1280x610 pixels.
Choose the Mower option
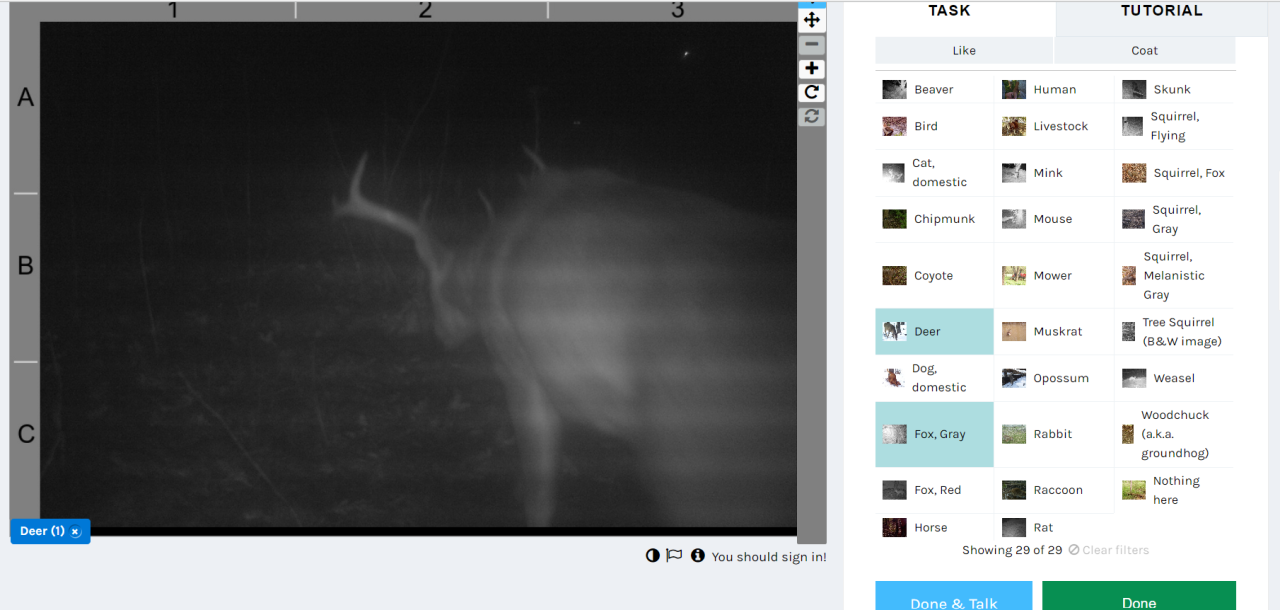(1055, 276)
